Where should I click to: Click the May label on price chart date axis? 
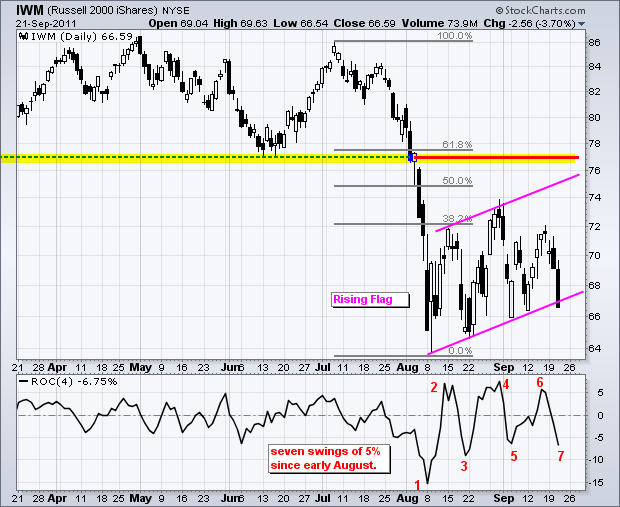click(141, 368)
